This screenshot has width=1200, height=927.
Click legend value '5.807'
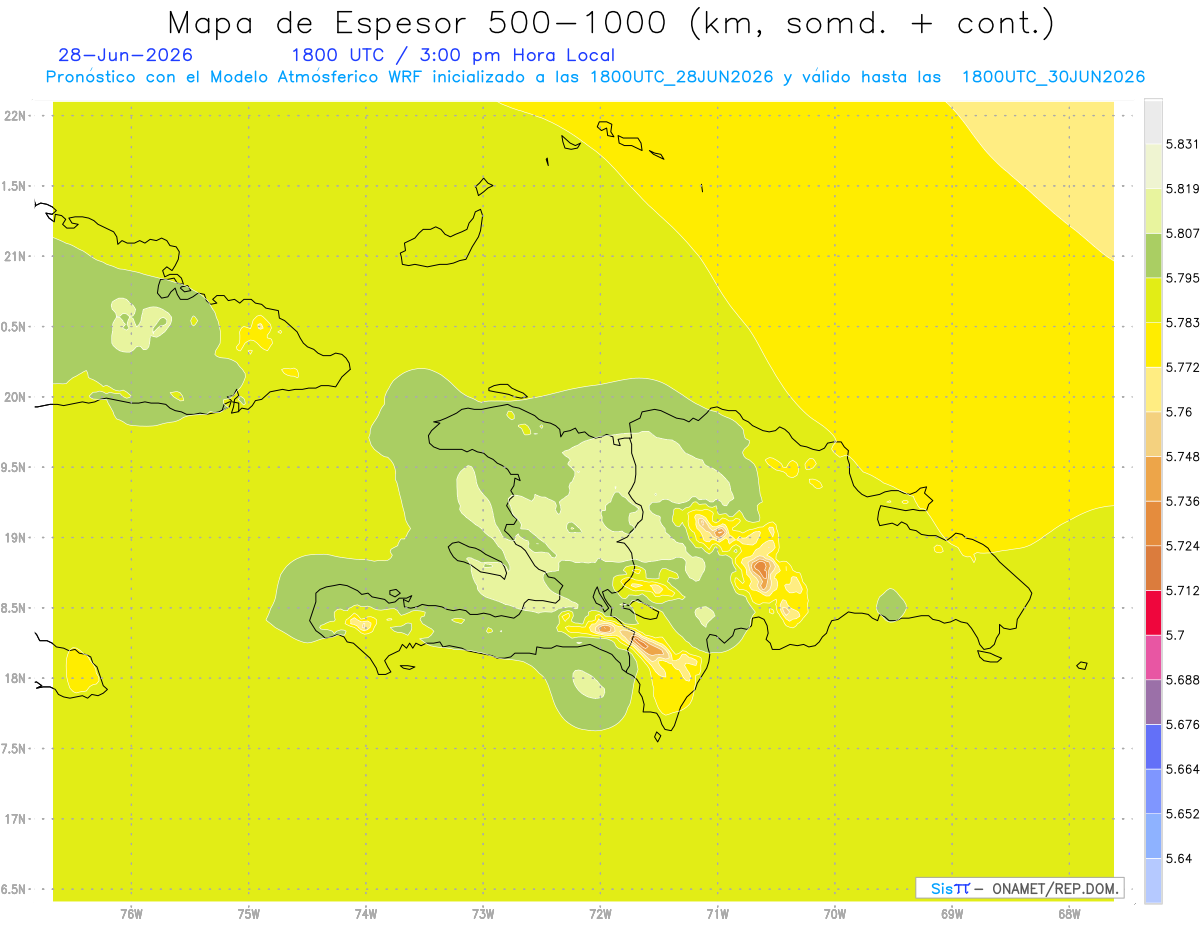(1182, 233)
